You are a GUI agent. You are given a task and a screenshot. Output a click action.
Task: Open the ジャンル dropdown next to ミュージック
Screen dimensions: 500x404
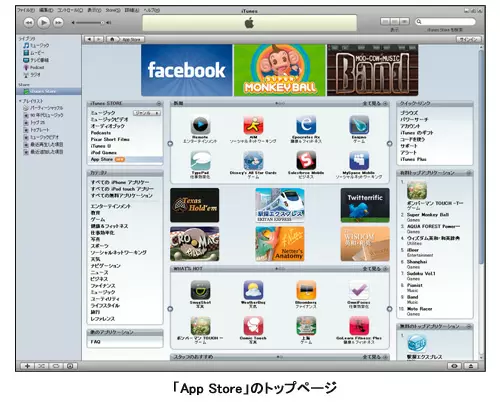tap(147, 113)
